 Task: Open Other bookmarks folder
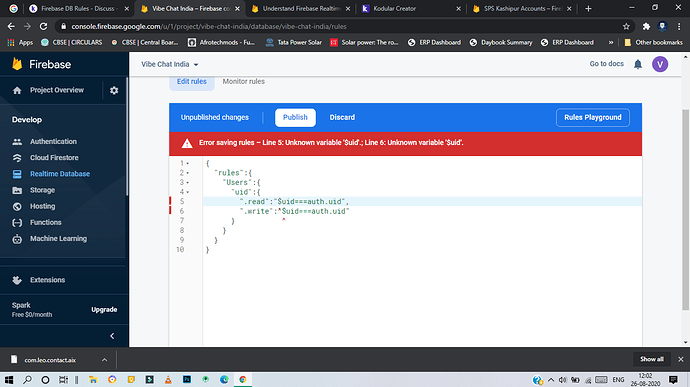click(x=653, y=43)
